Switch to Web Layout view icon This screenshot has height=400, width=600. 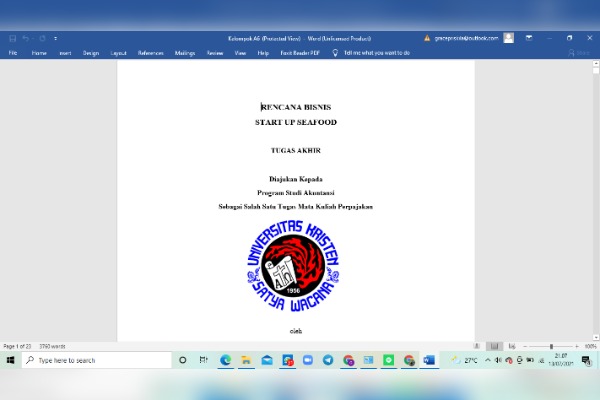512,346
